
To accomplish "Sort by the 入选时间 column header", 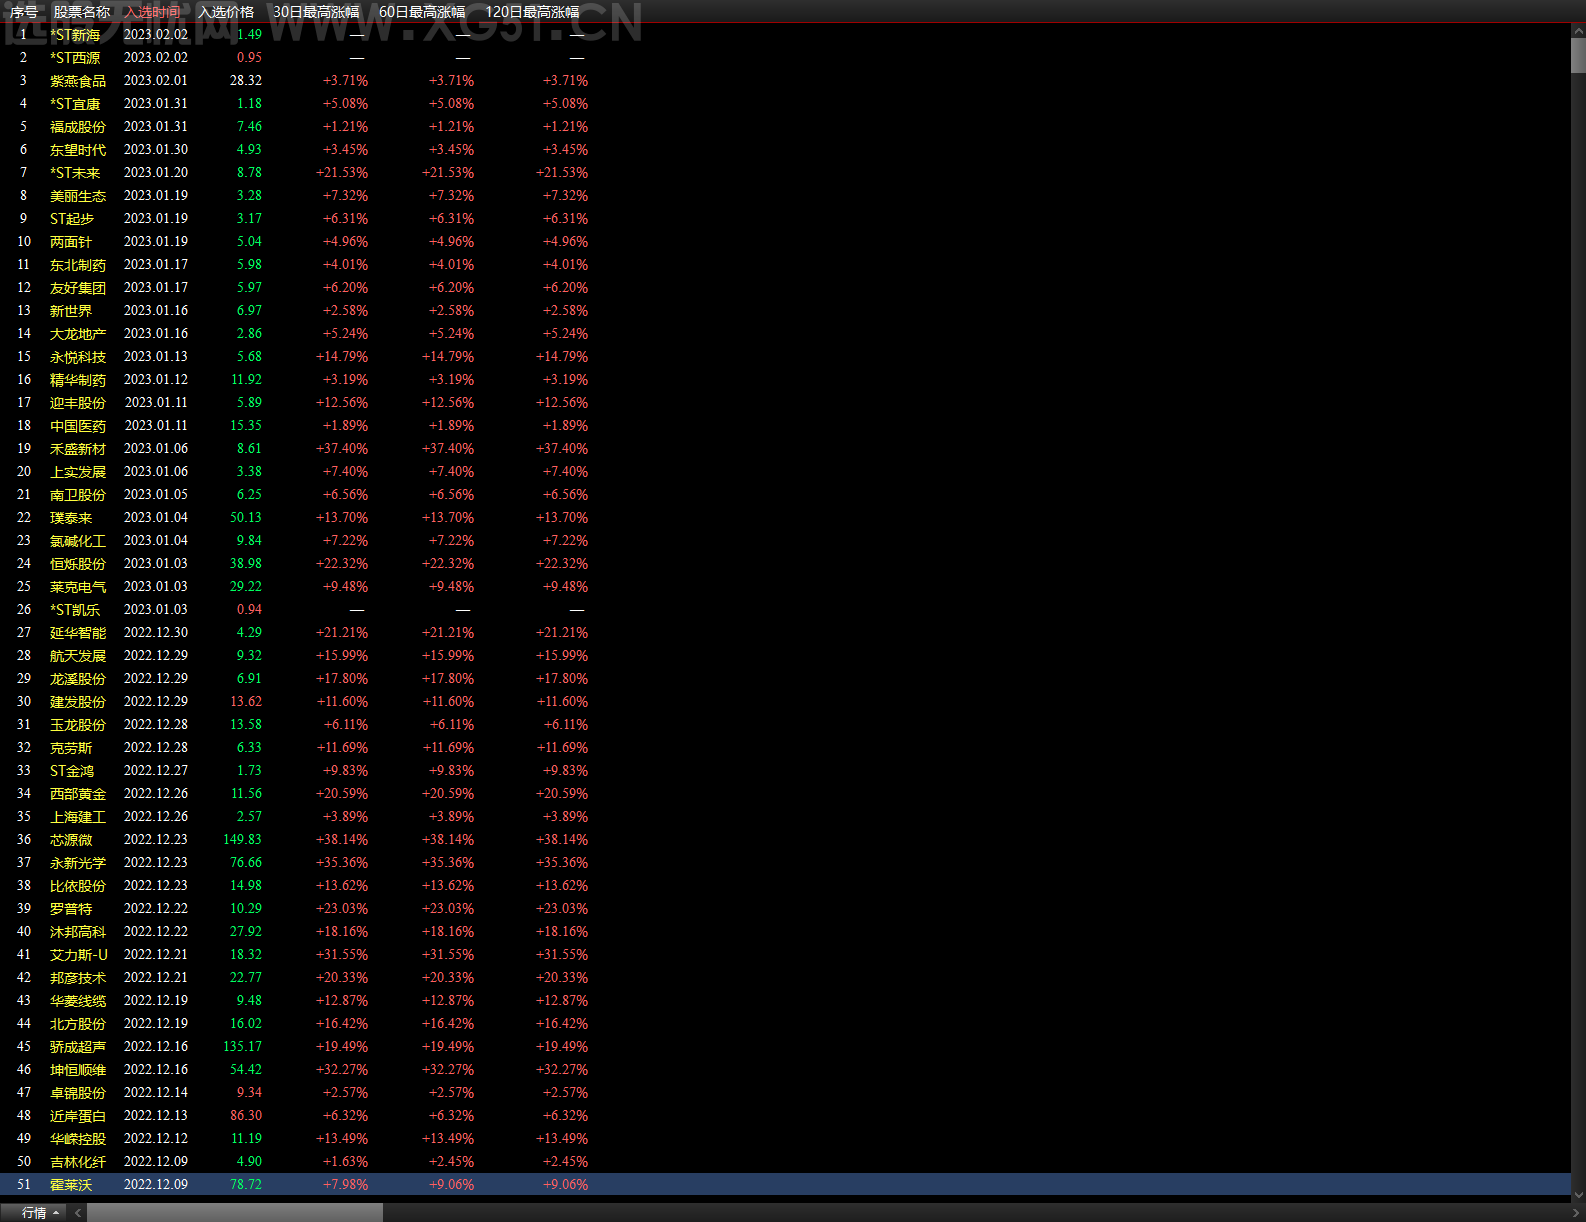I will 153,12.
